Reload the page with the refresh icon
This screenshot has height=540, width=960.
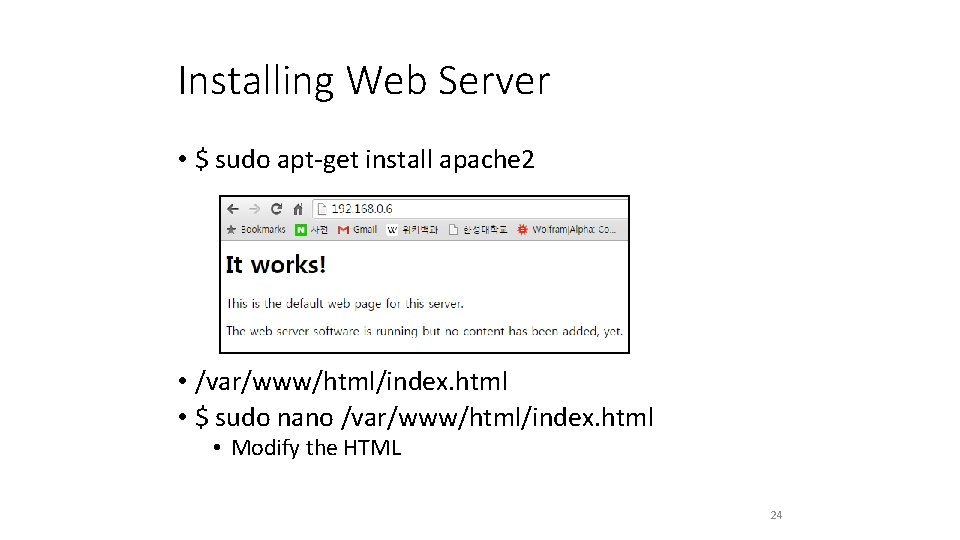point(276,209)
